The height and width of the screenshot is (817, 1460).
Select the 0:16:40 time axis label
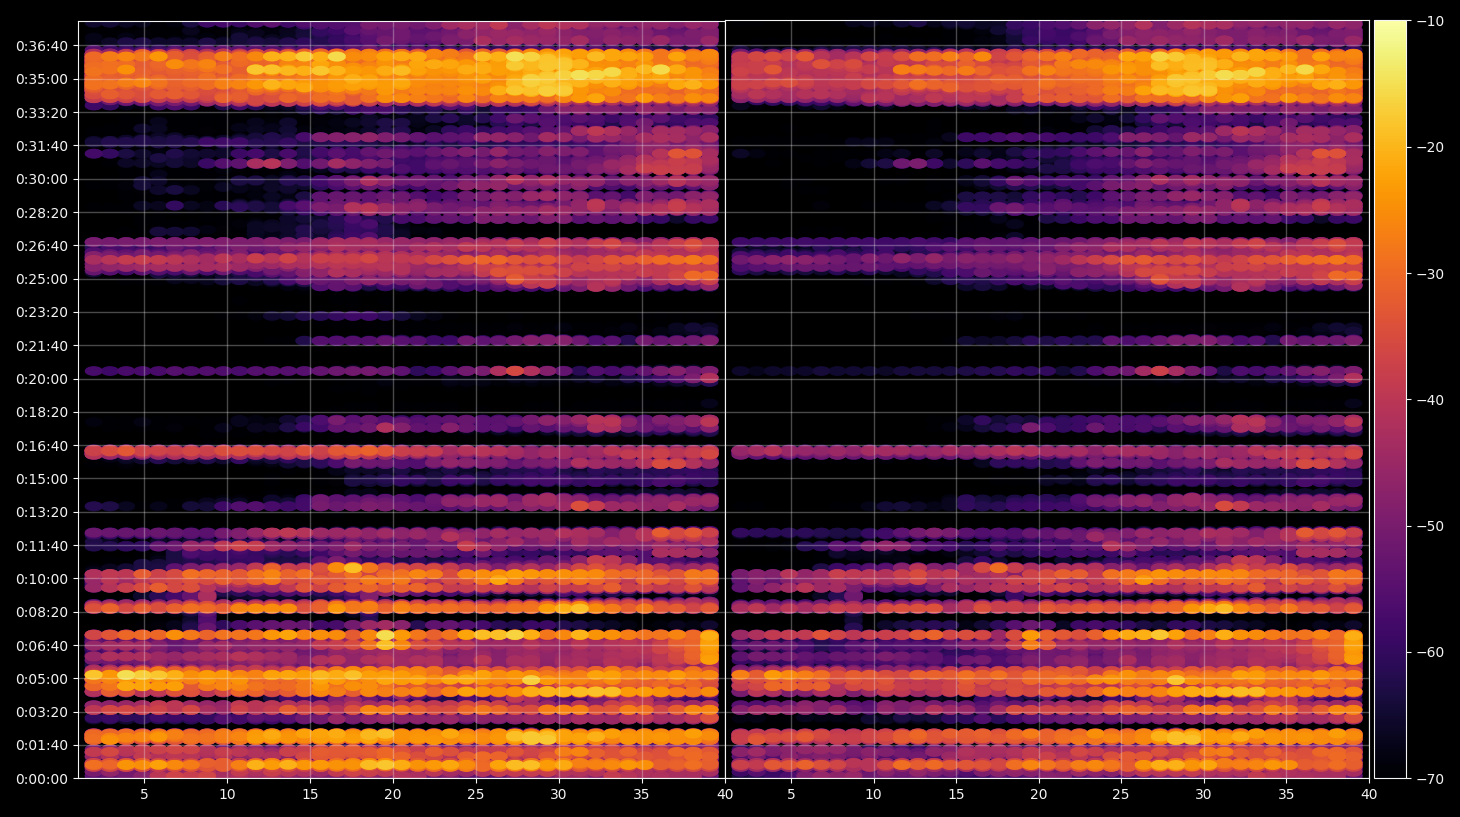[42, 446]
